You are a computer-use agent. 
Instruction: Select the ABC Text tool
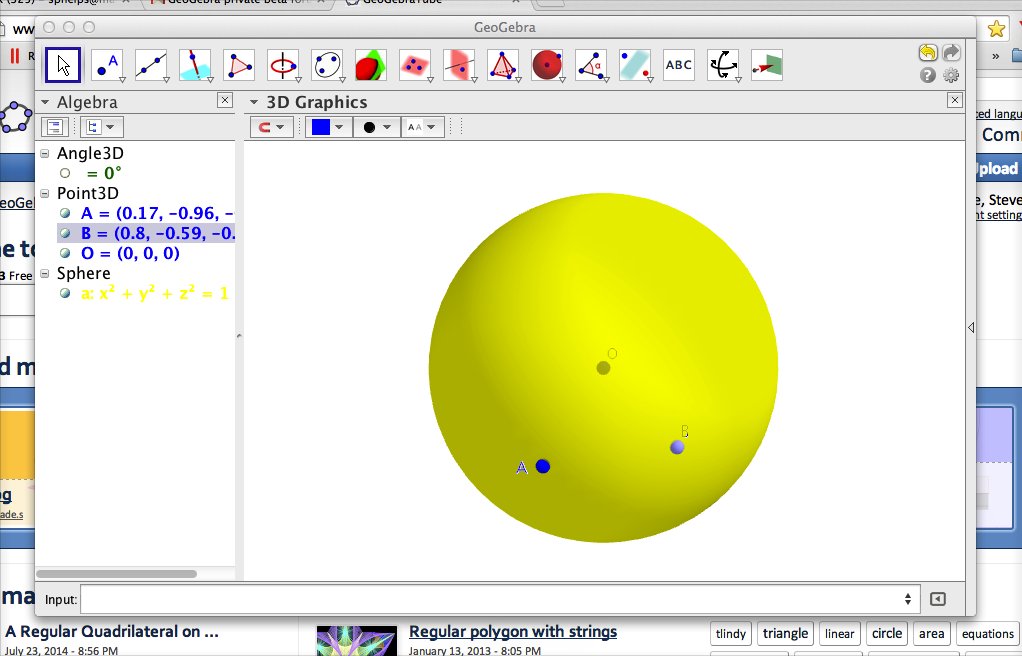click(x=679, y=65)
